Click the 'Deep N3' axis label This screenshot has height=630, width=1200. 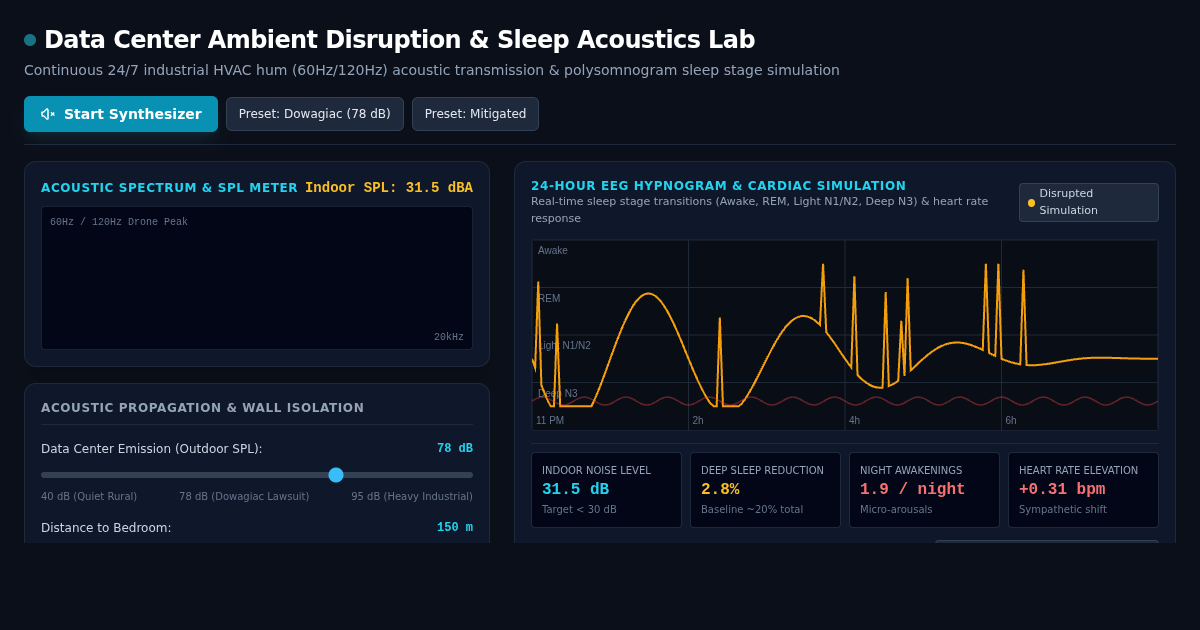coord(558,393)
